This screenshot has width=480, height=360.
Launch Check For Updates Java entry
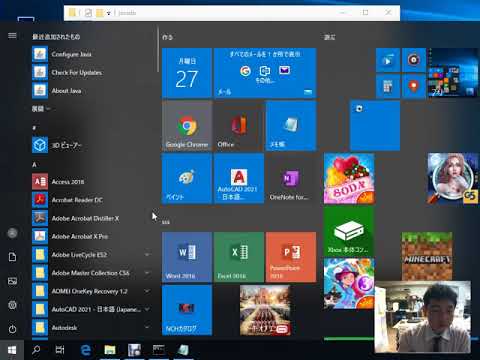[x=90, y=72]
